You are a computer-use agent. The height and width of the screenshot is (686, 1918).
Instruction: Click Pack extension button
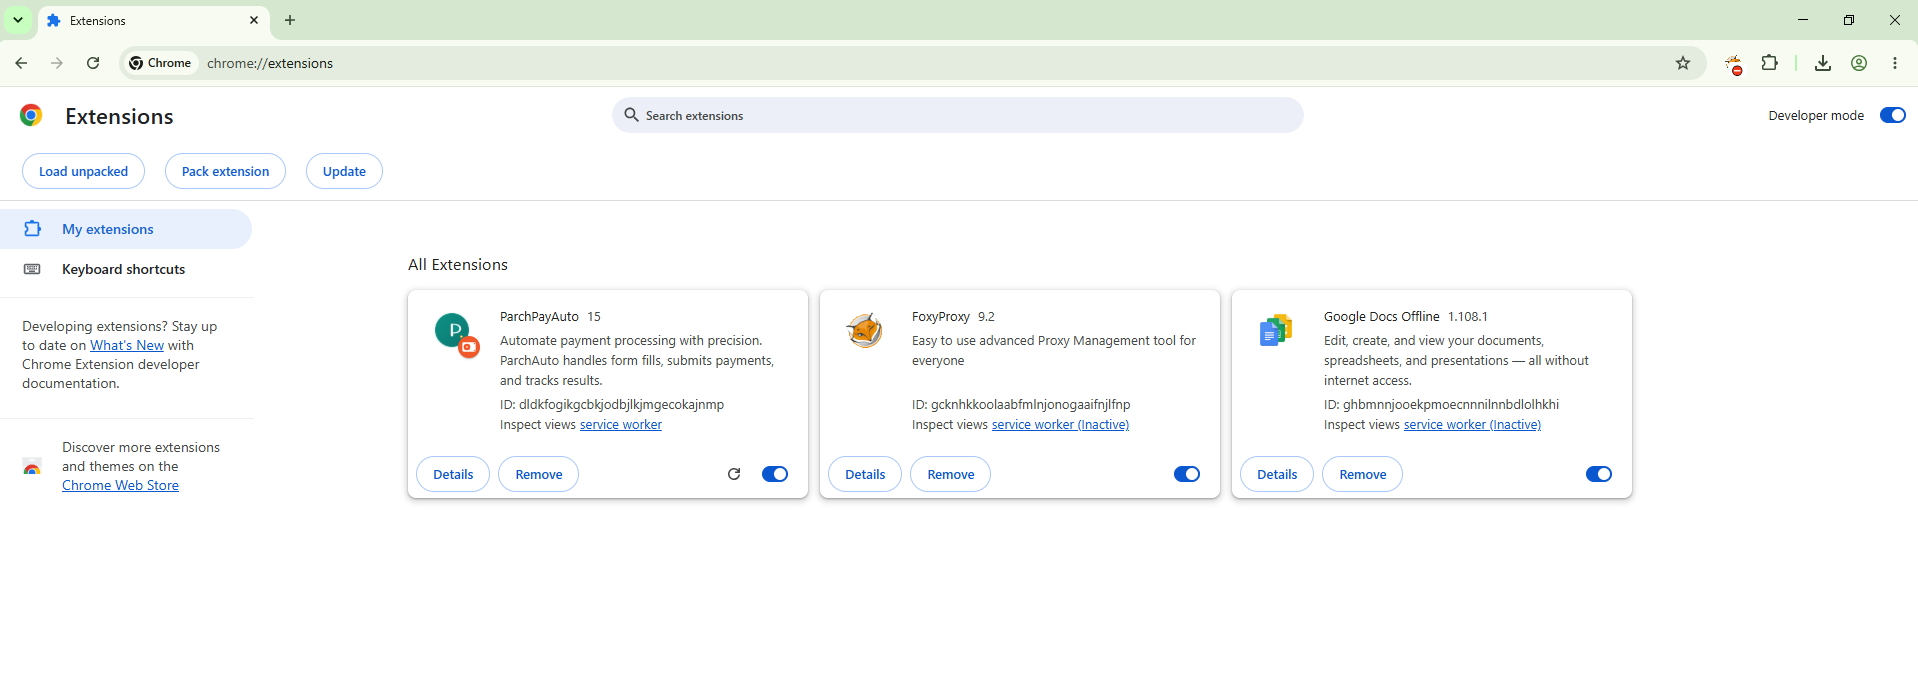(225, 171)
